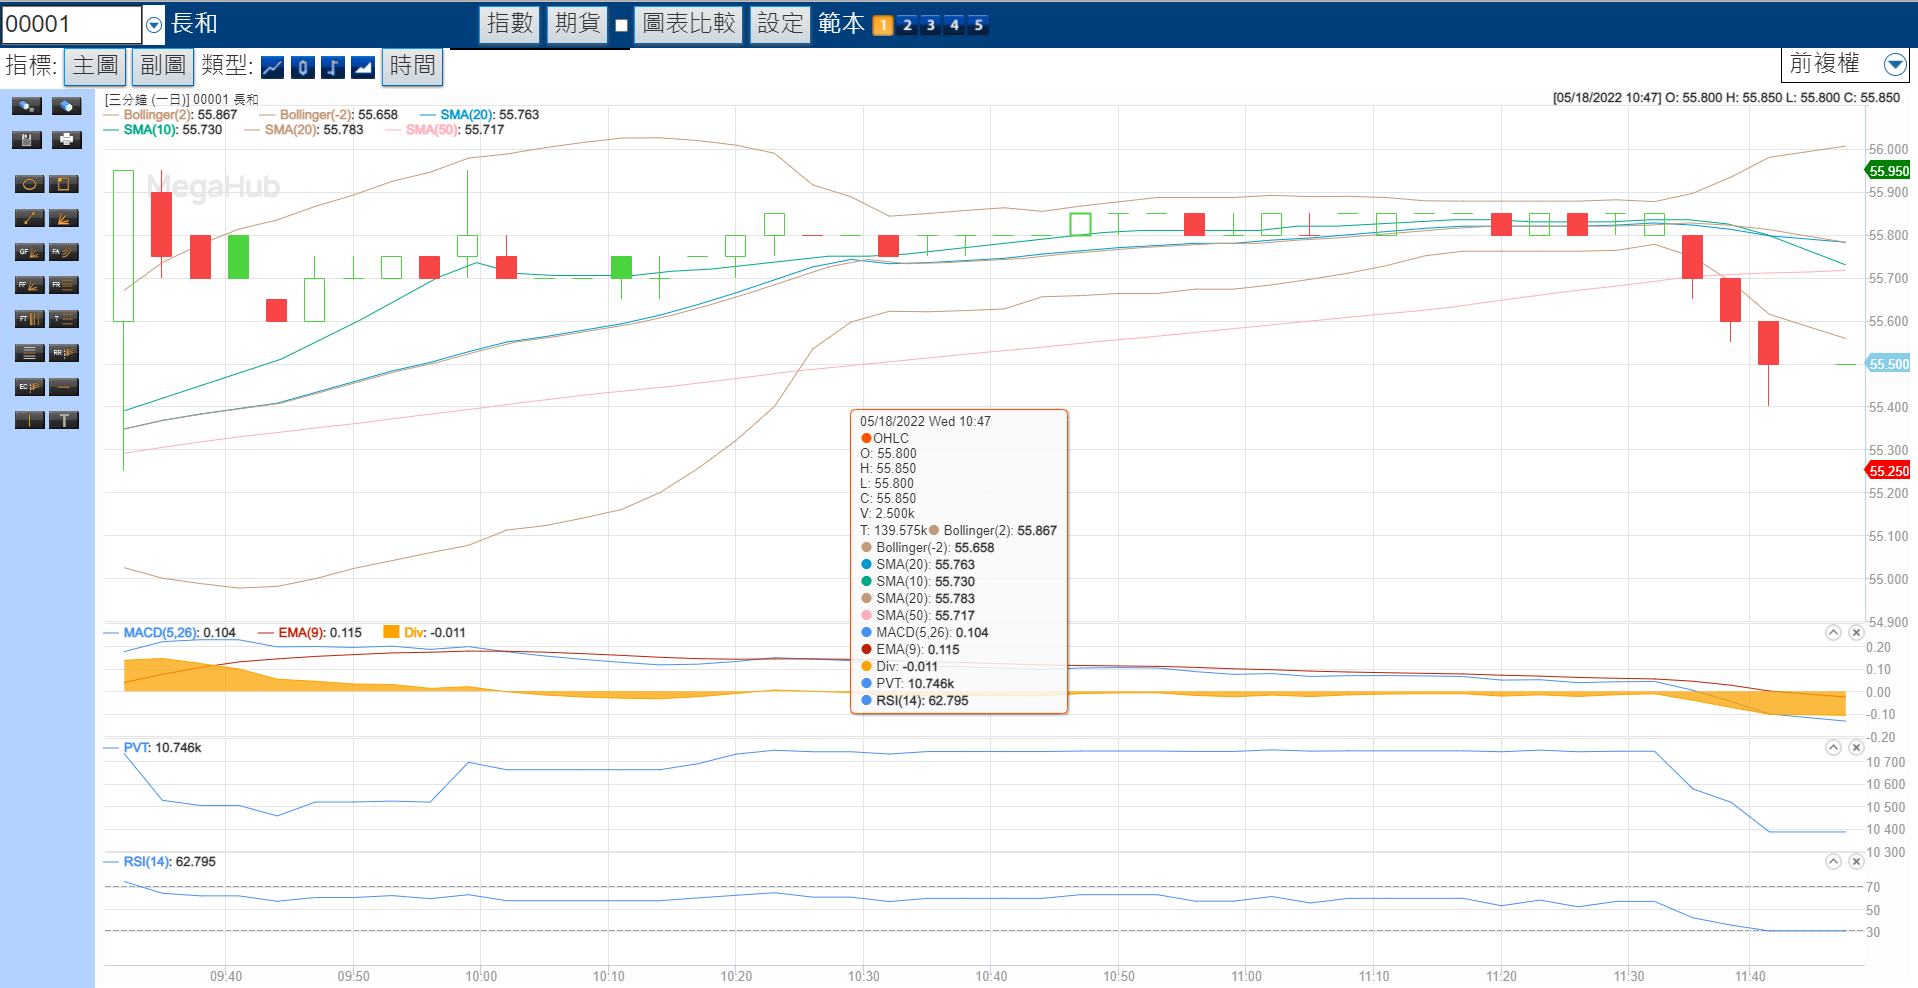Click the 指數 button
Viewport: 1918px width, 988px height.
tap(510, 24)
